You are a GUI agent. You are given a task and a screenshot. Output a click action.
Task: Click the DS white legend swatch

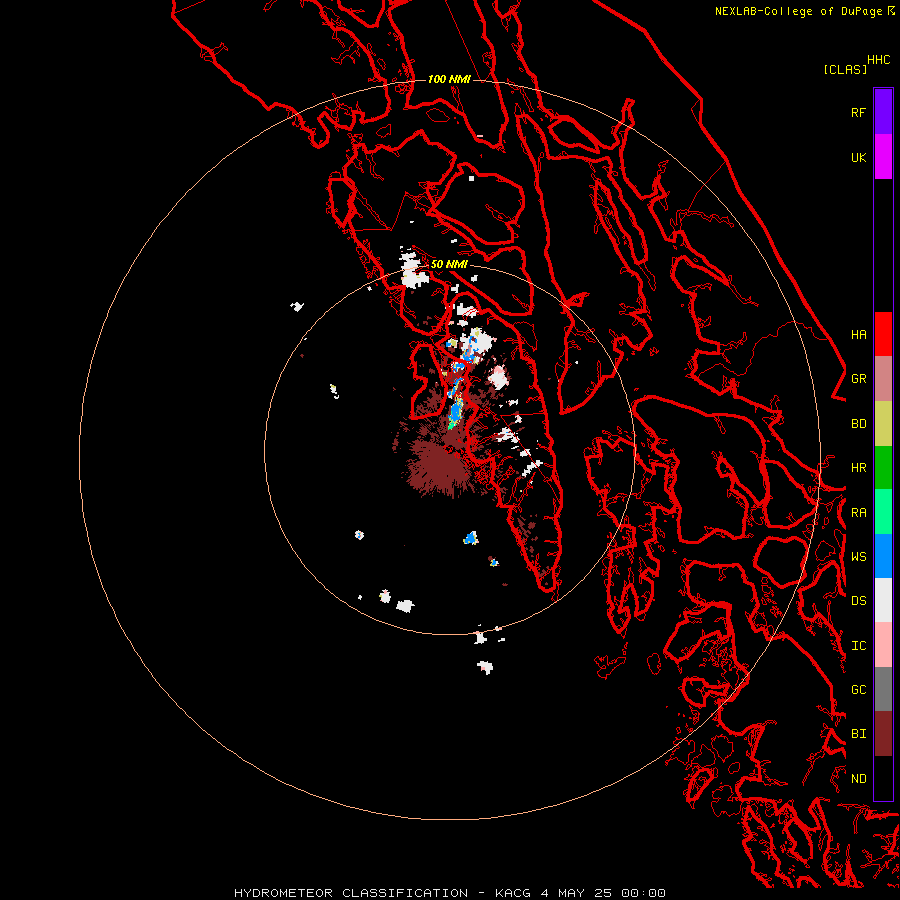point(883,600)
